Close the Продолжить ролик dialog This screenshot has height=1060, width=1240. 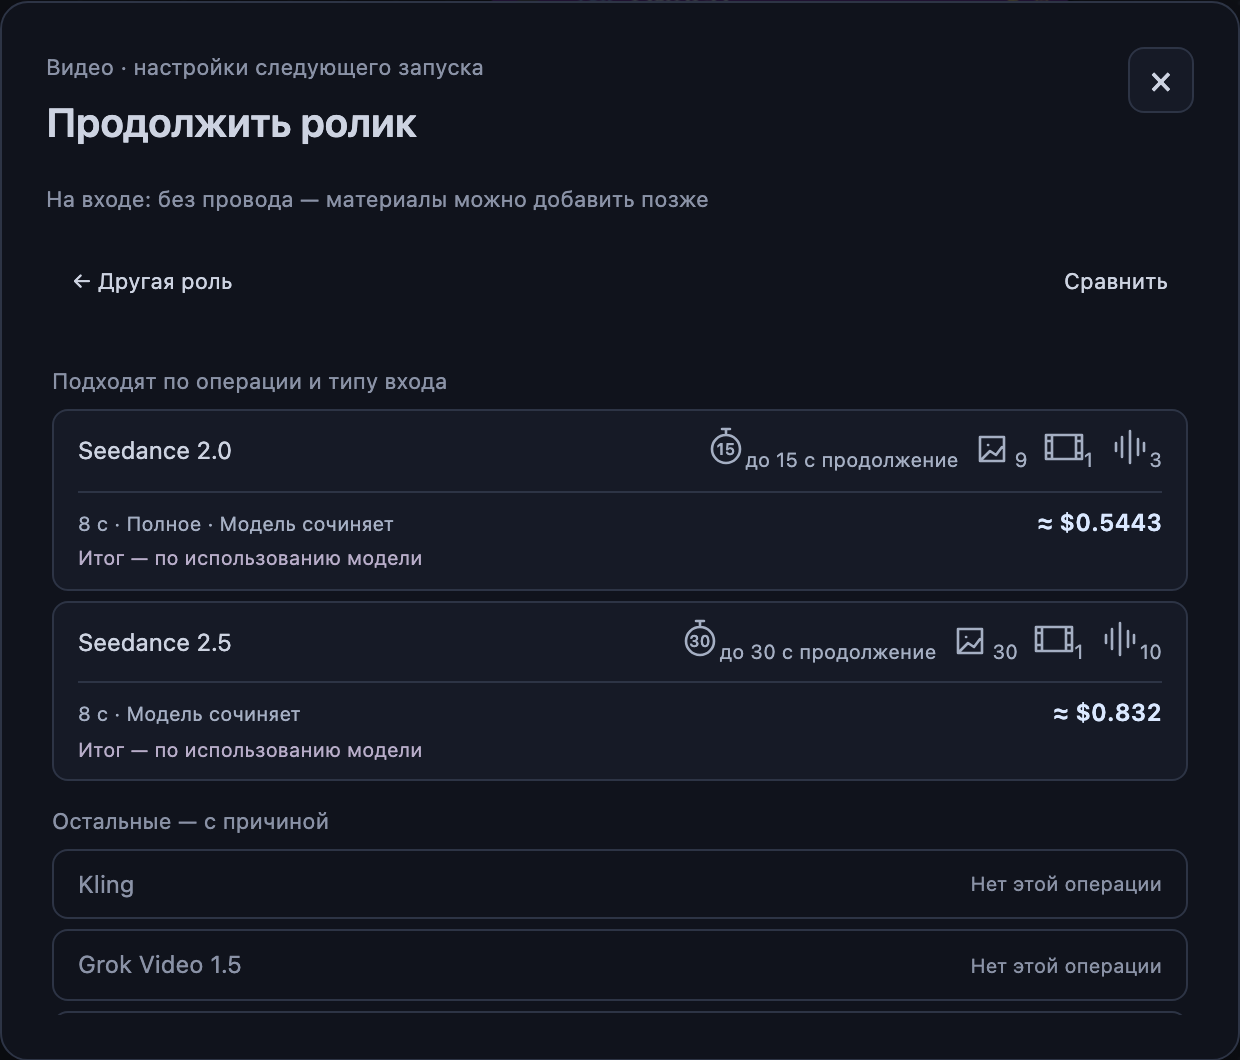tap(1160, 81)
